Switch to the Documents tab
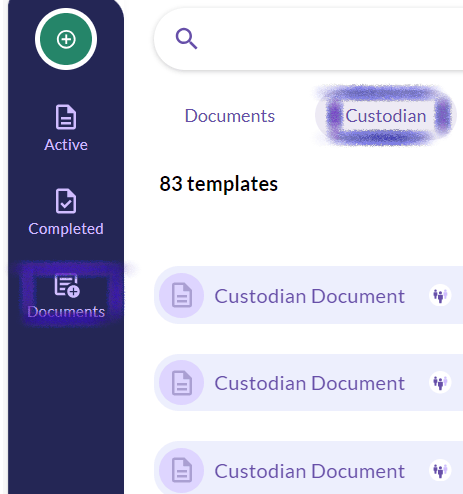 click(x=230, y=116)
